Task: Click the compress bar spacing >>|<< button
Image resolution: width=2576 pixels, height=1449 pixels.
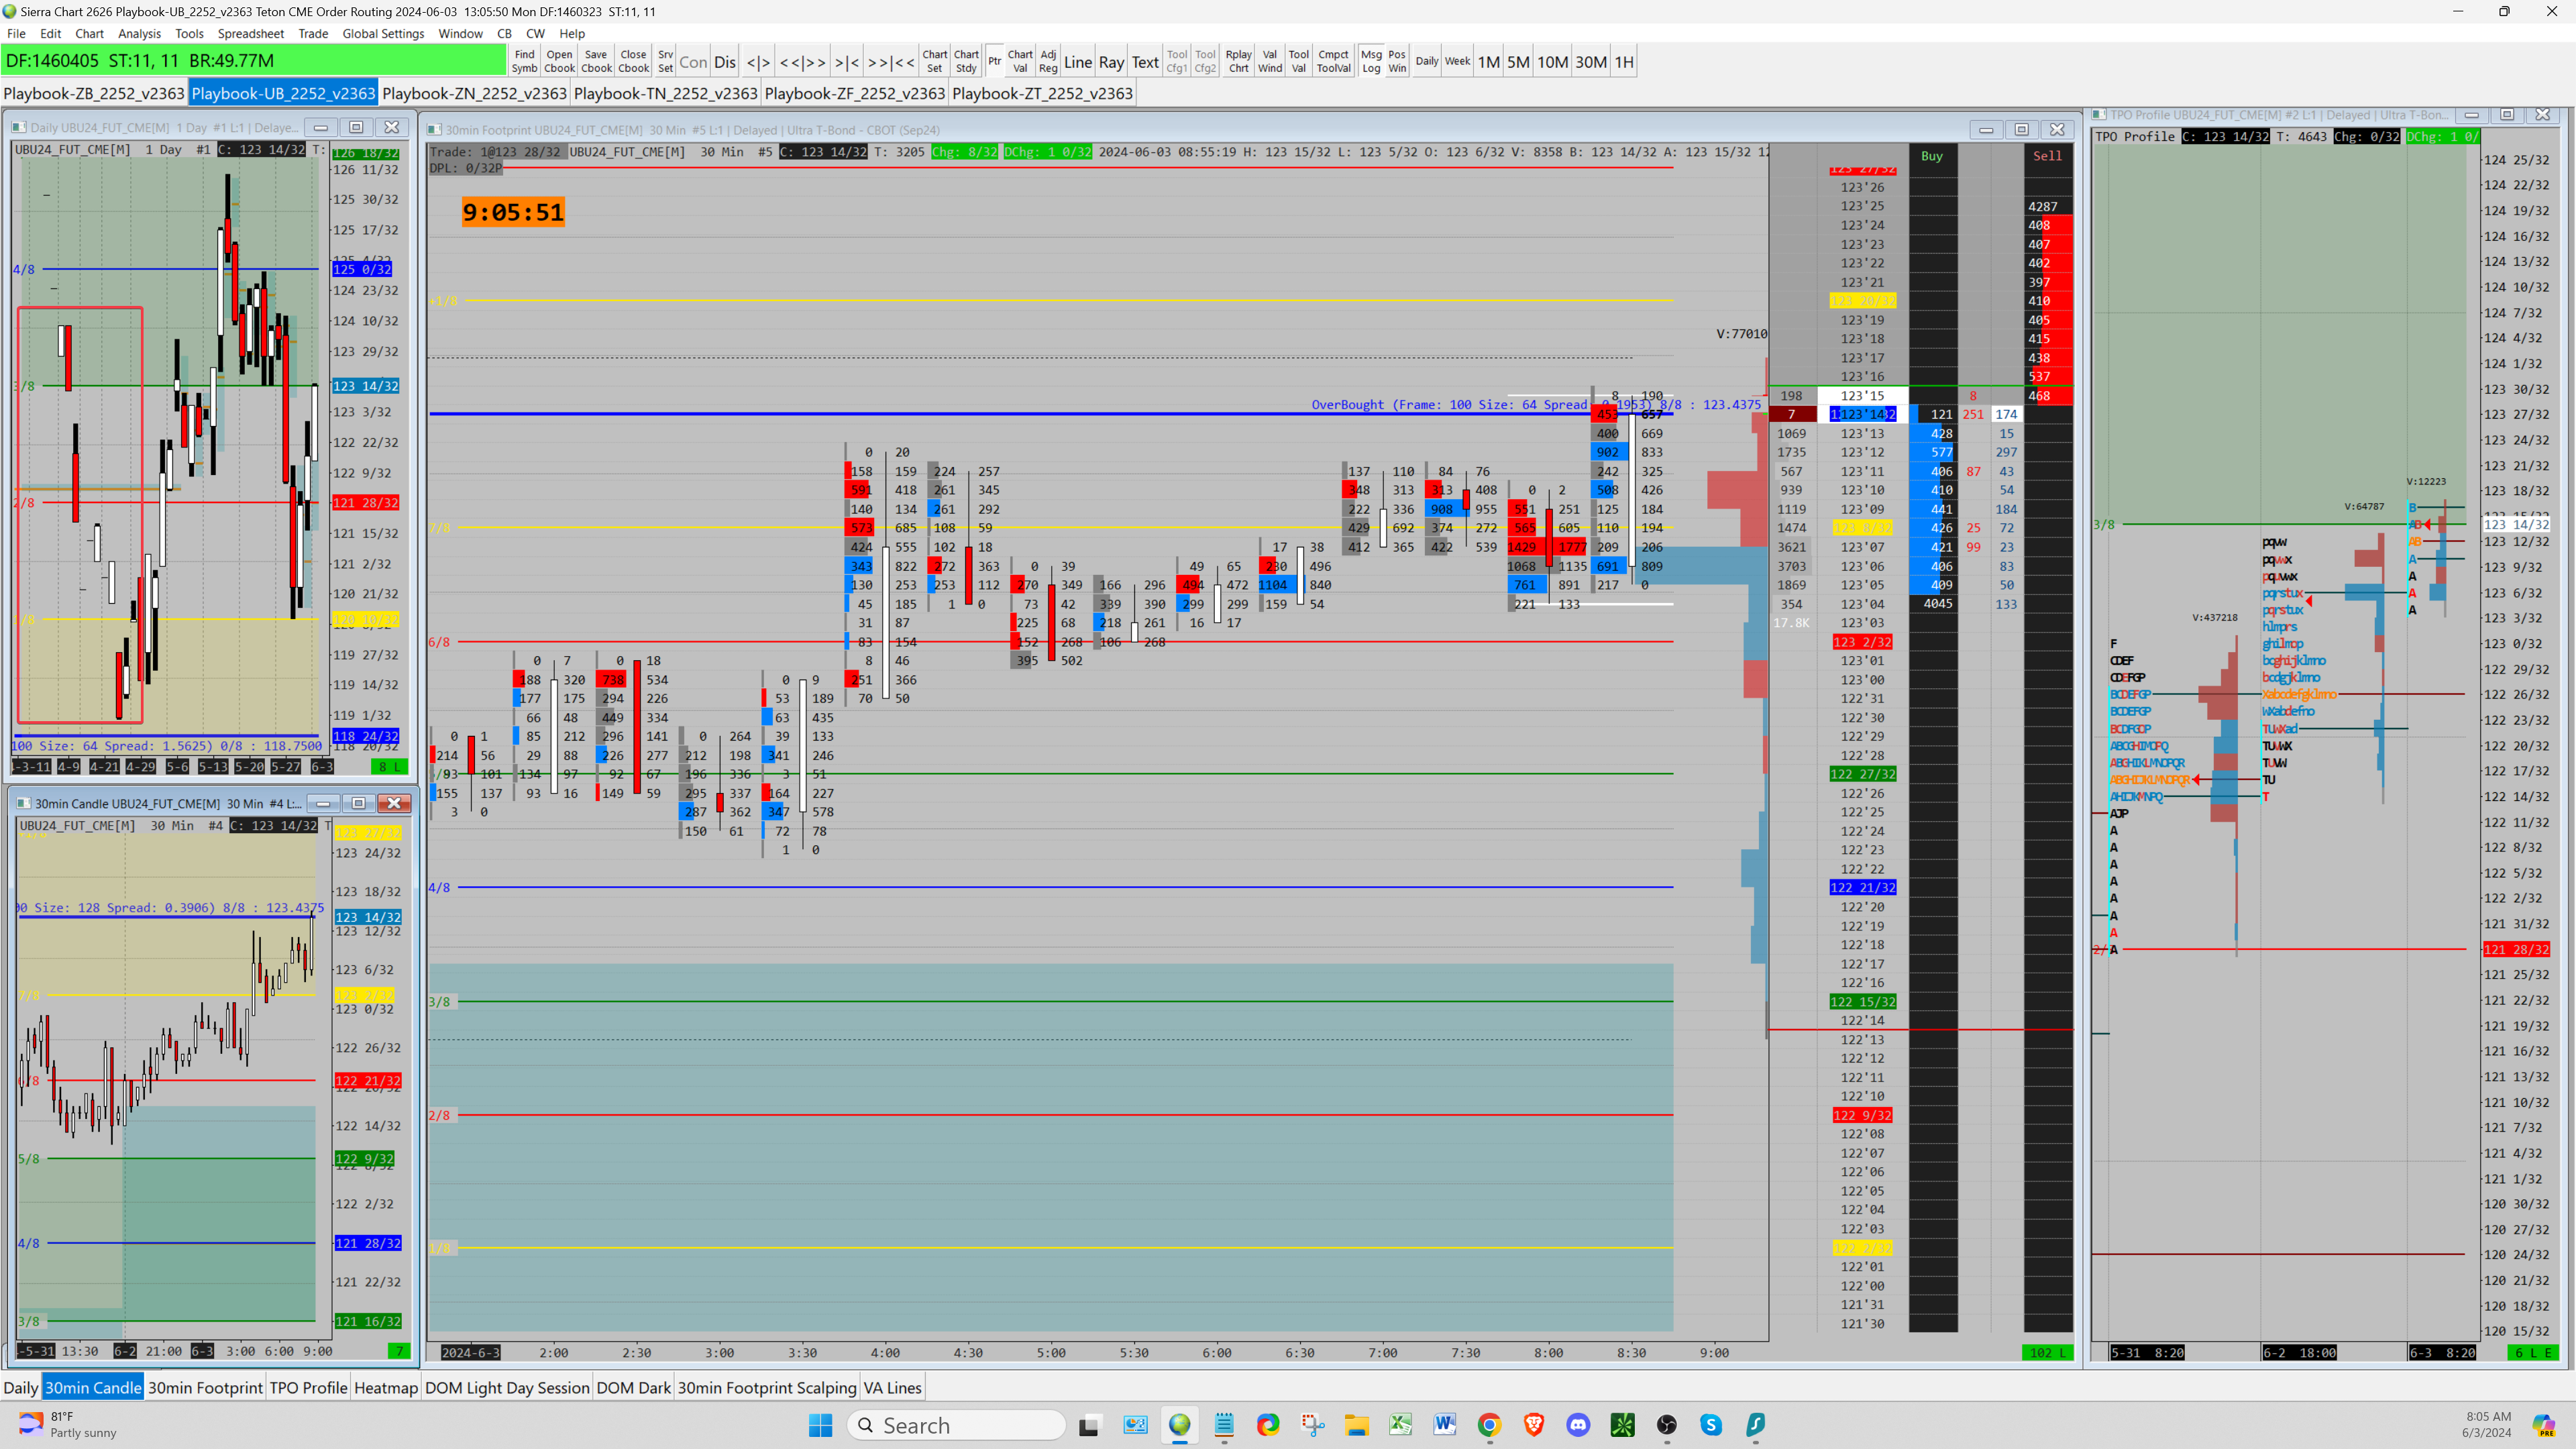Action: [x=890, y=62]
